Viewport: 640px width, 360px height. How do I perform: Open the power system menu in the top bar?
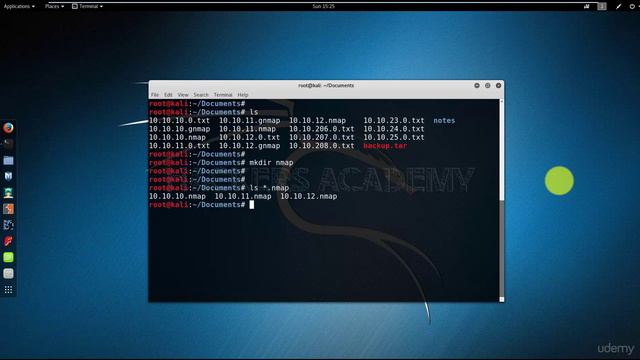click(632, 6)
